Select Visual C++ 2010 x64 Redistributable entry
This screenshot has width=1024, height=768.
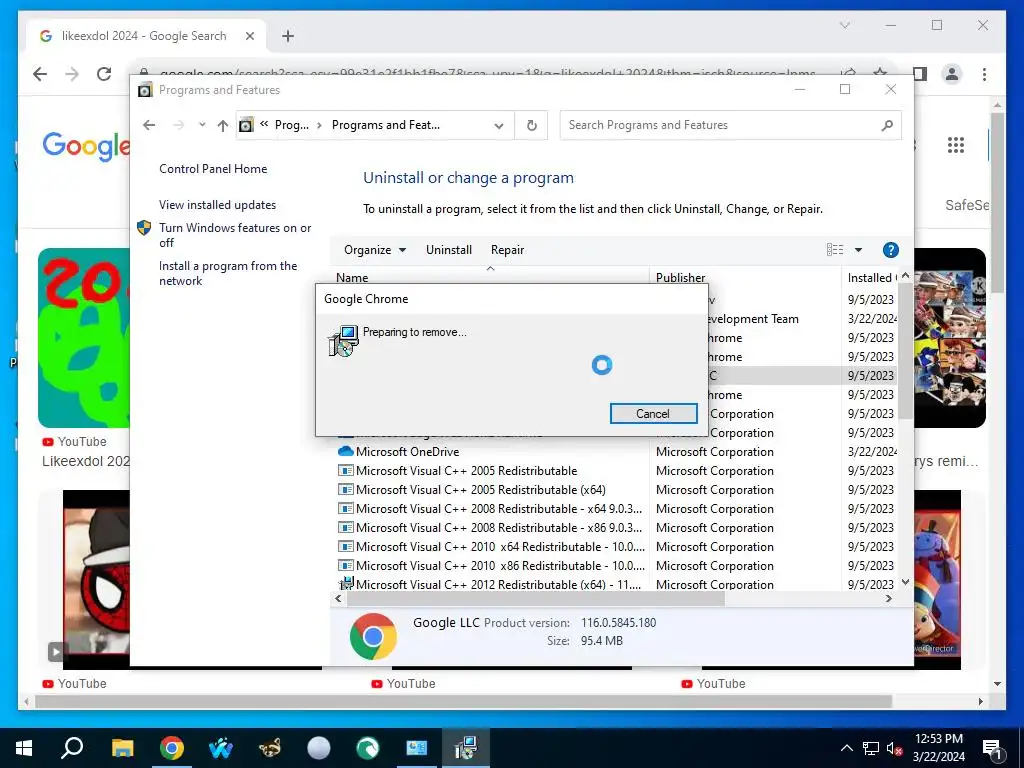(500, 546)
